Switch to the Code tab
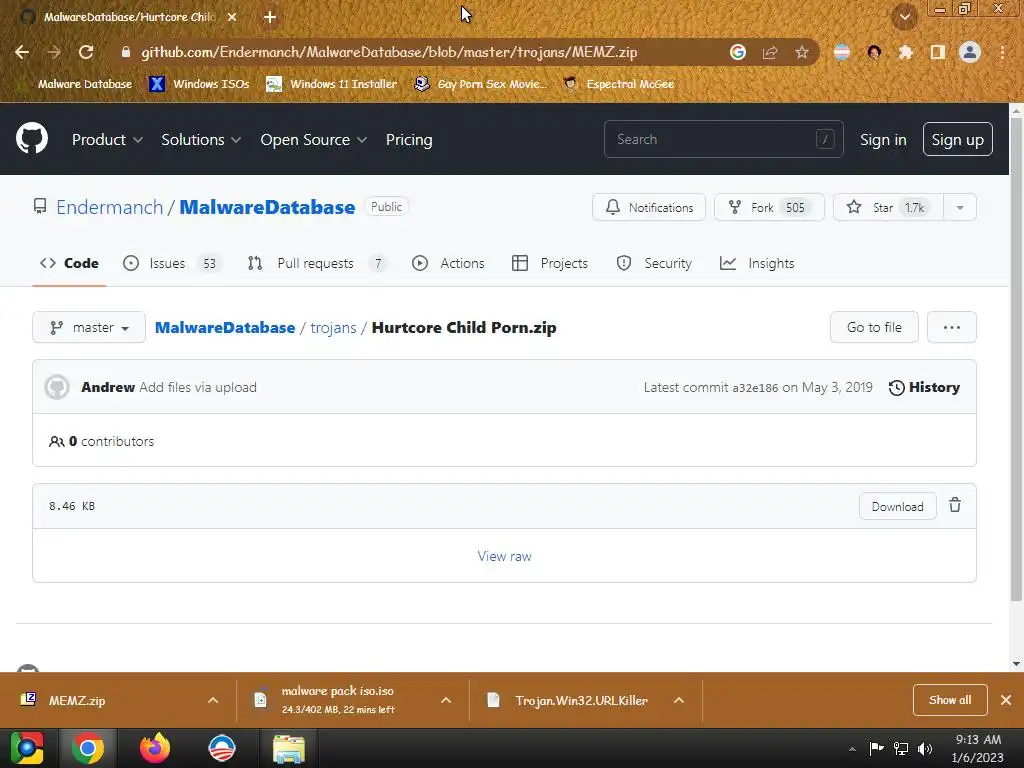 point(69,263)
